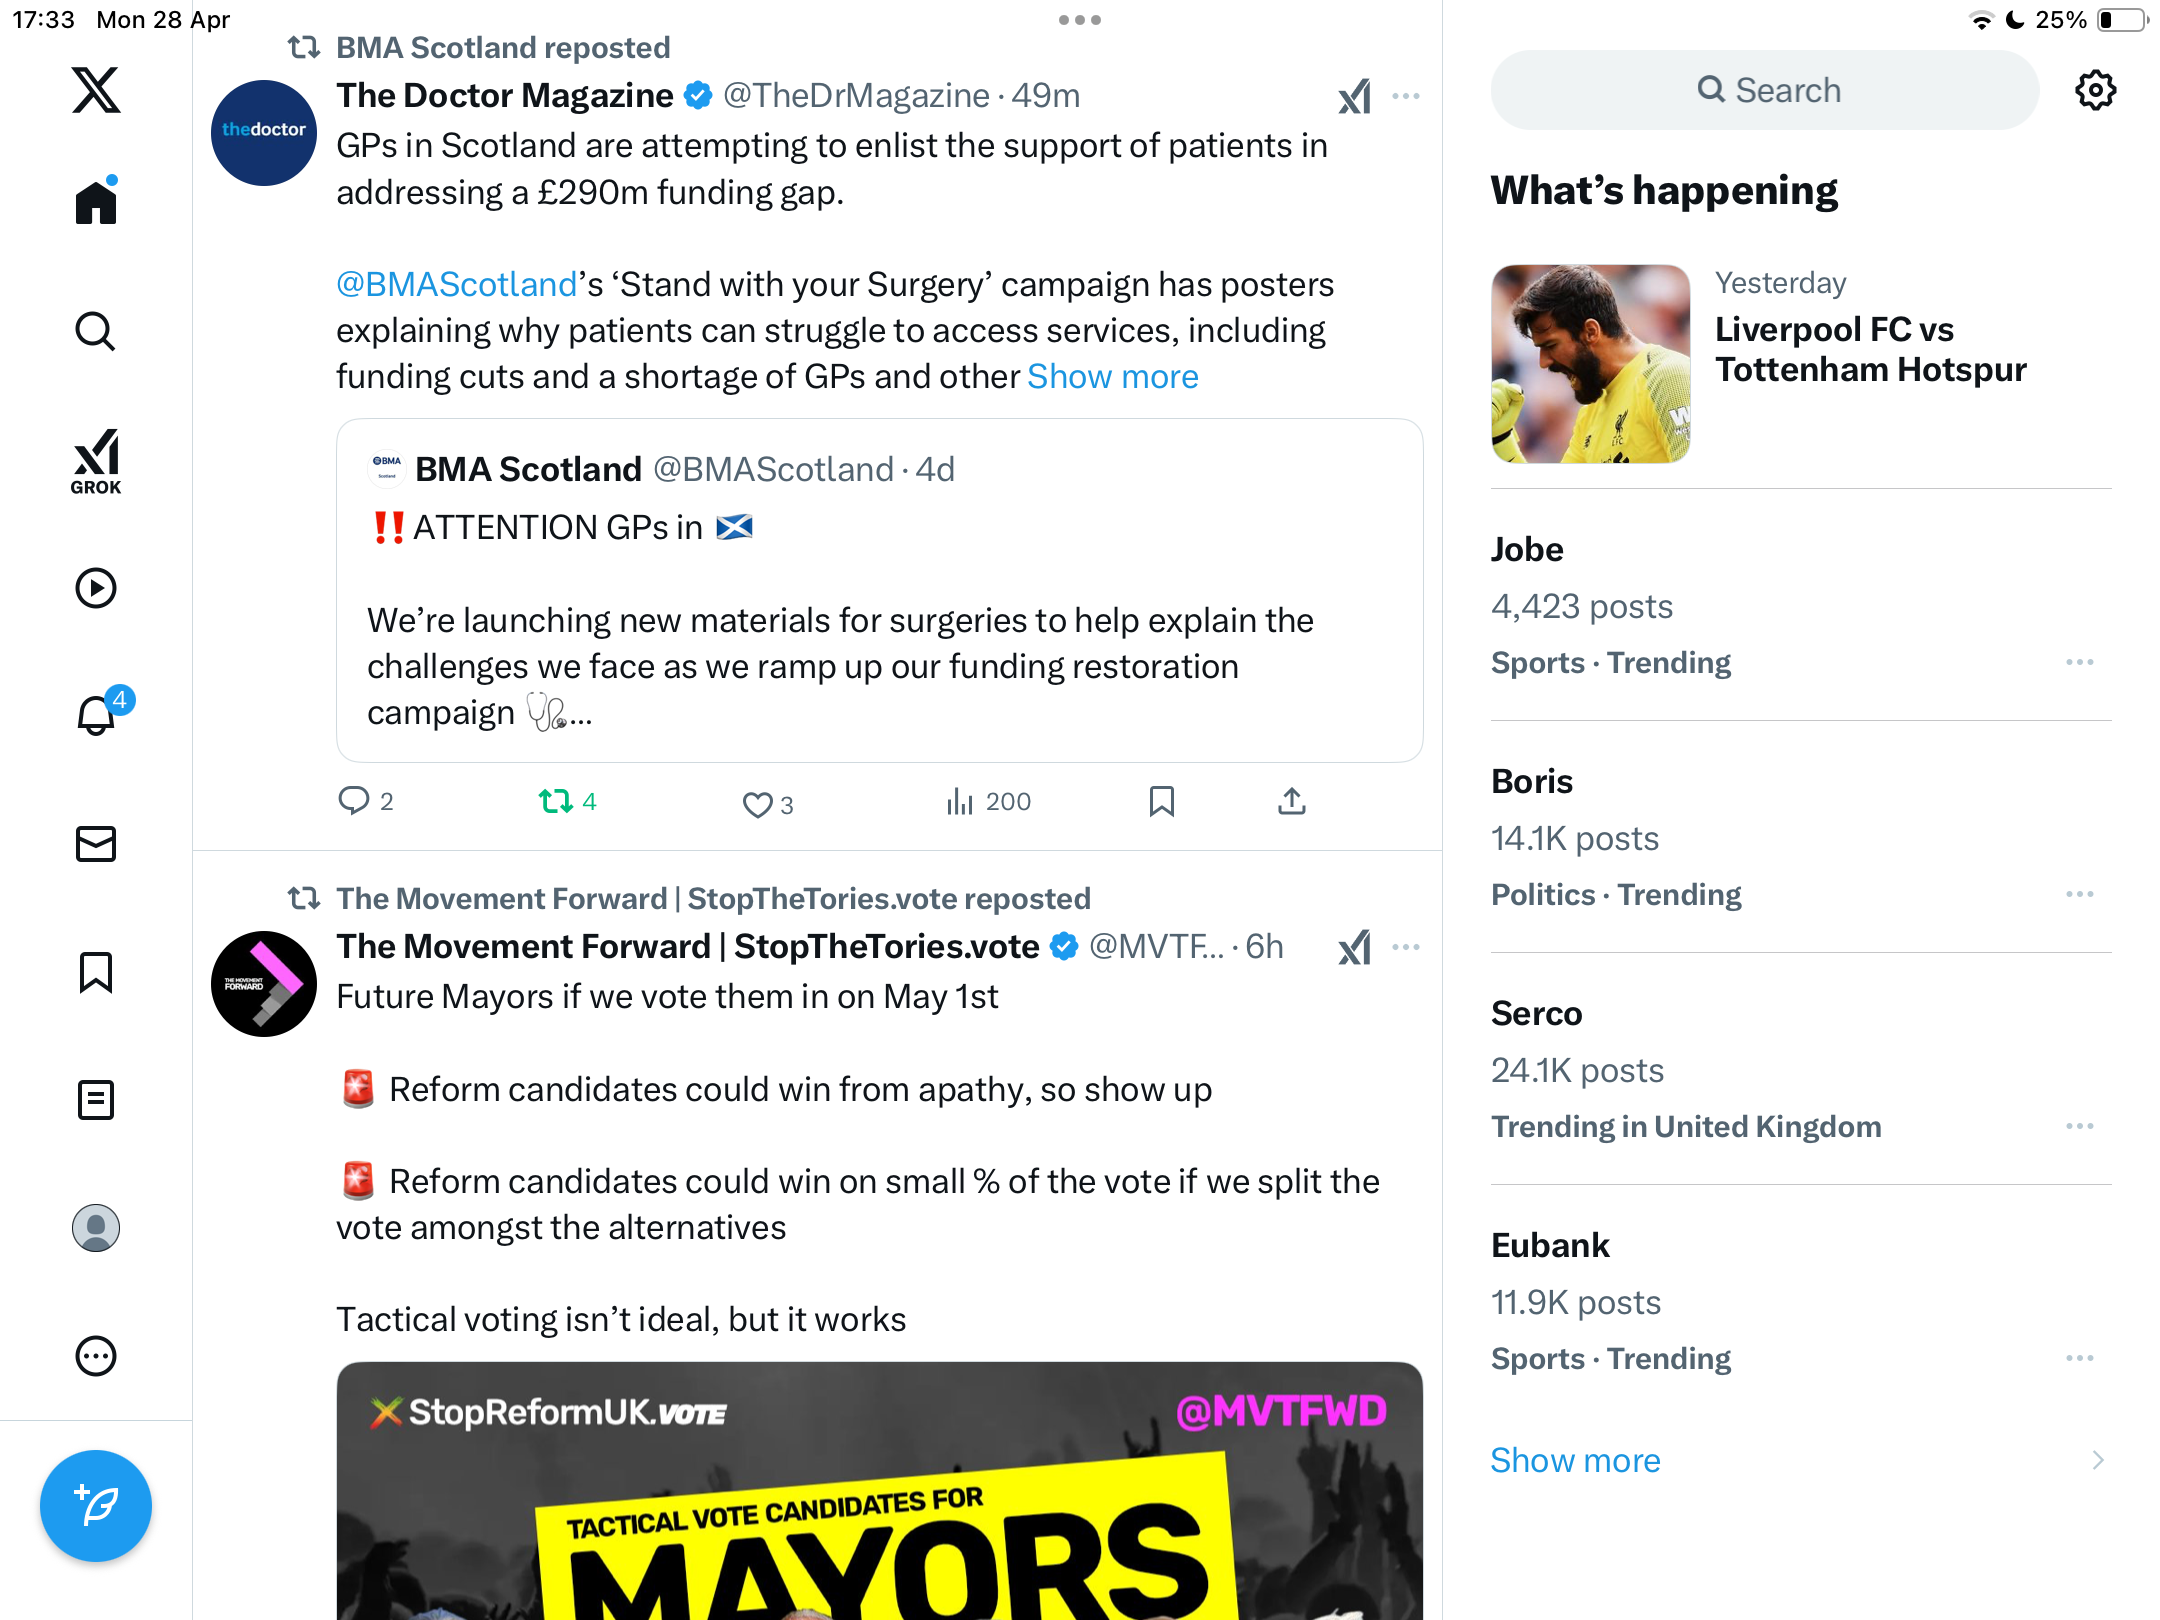Open more options for Jobe trend

click(2080, 662)
